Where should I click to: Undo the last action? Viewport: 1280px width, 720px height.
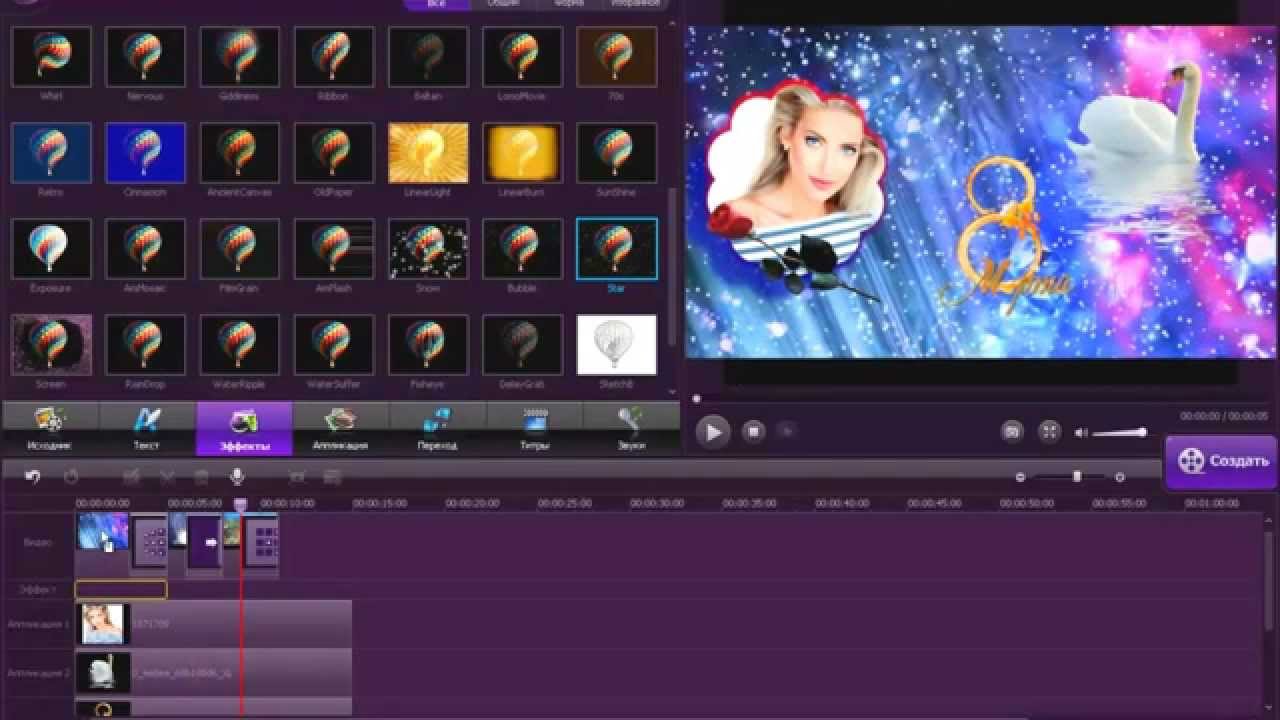pyautogui.click(x=33, y=477)
